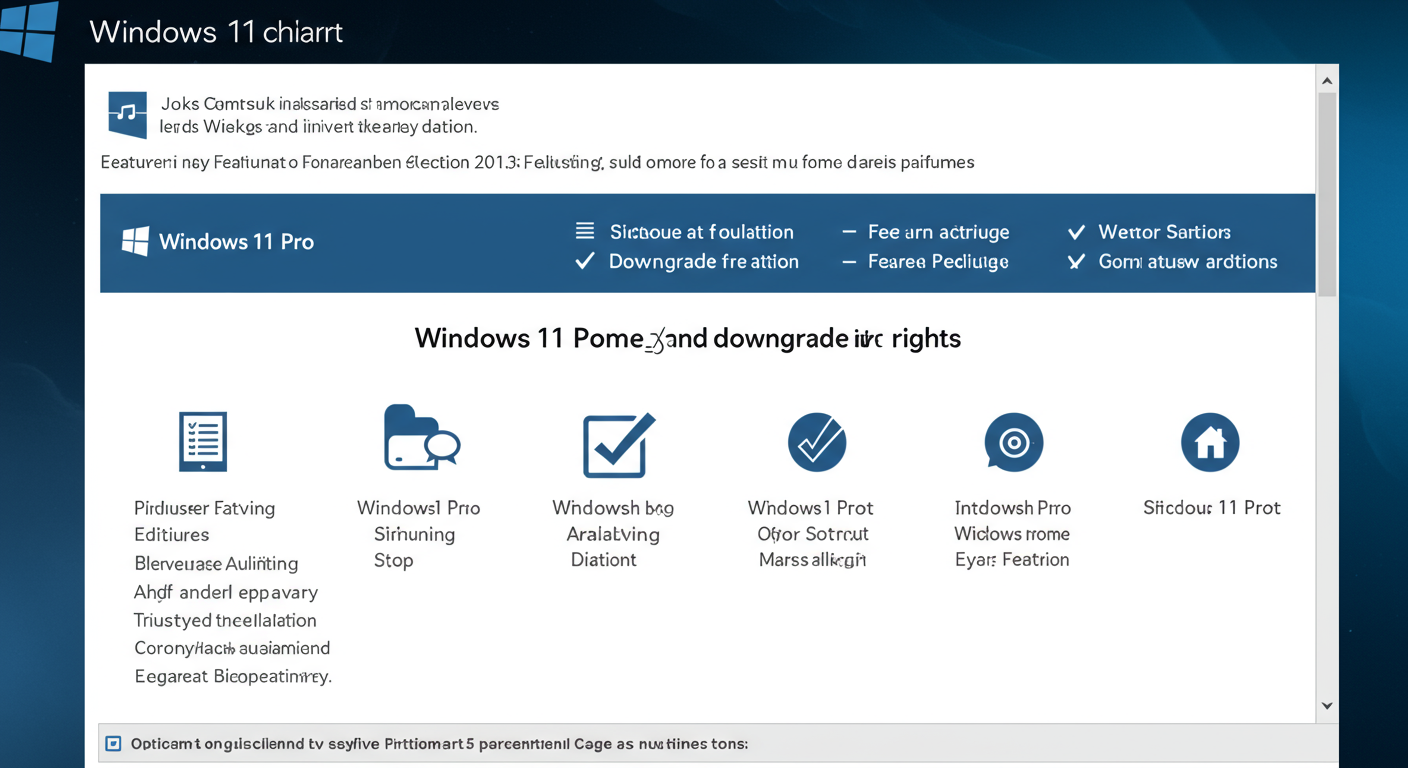Click the square checkbox icon above 'Wndowsh bag'
The width and height of the screenshot is (1408, 768).
[x=618, y=444]
